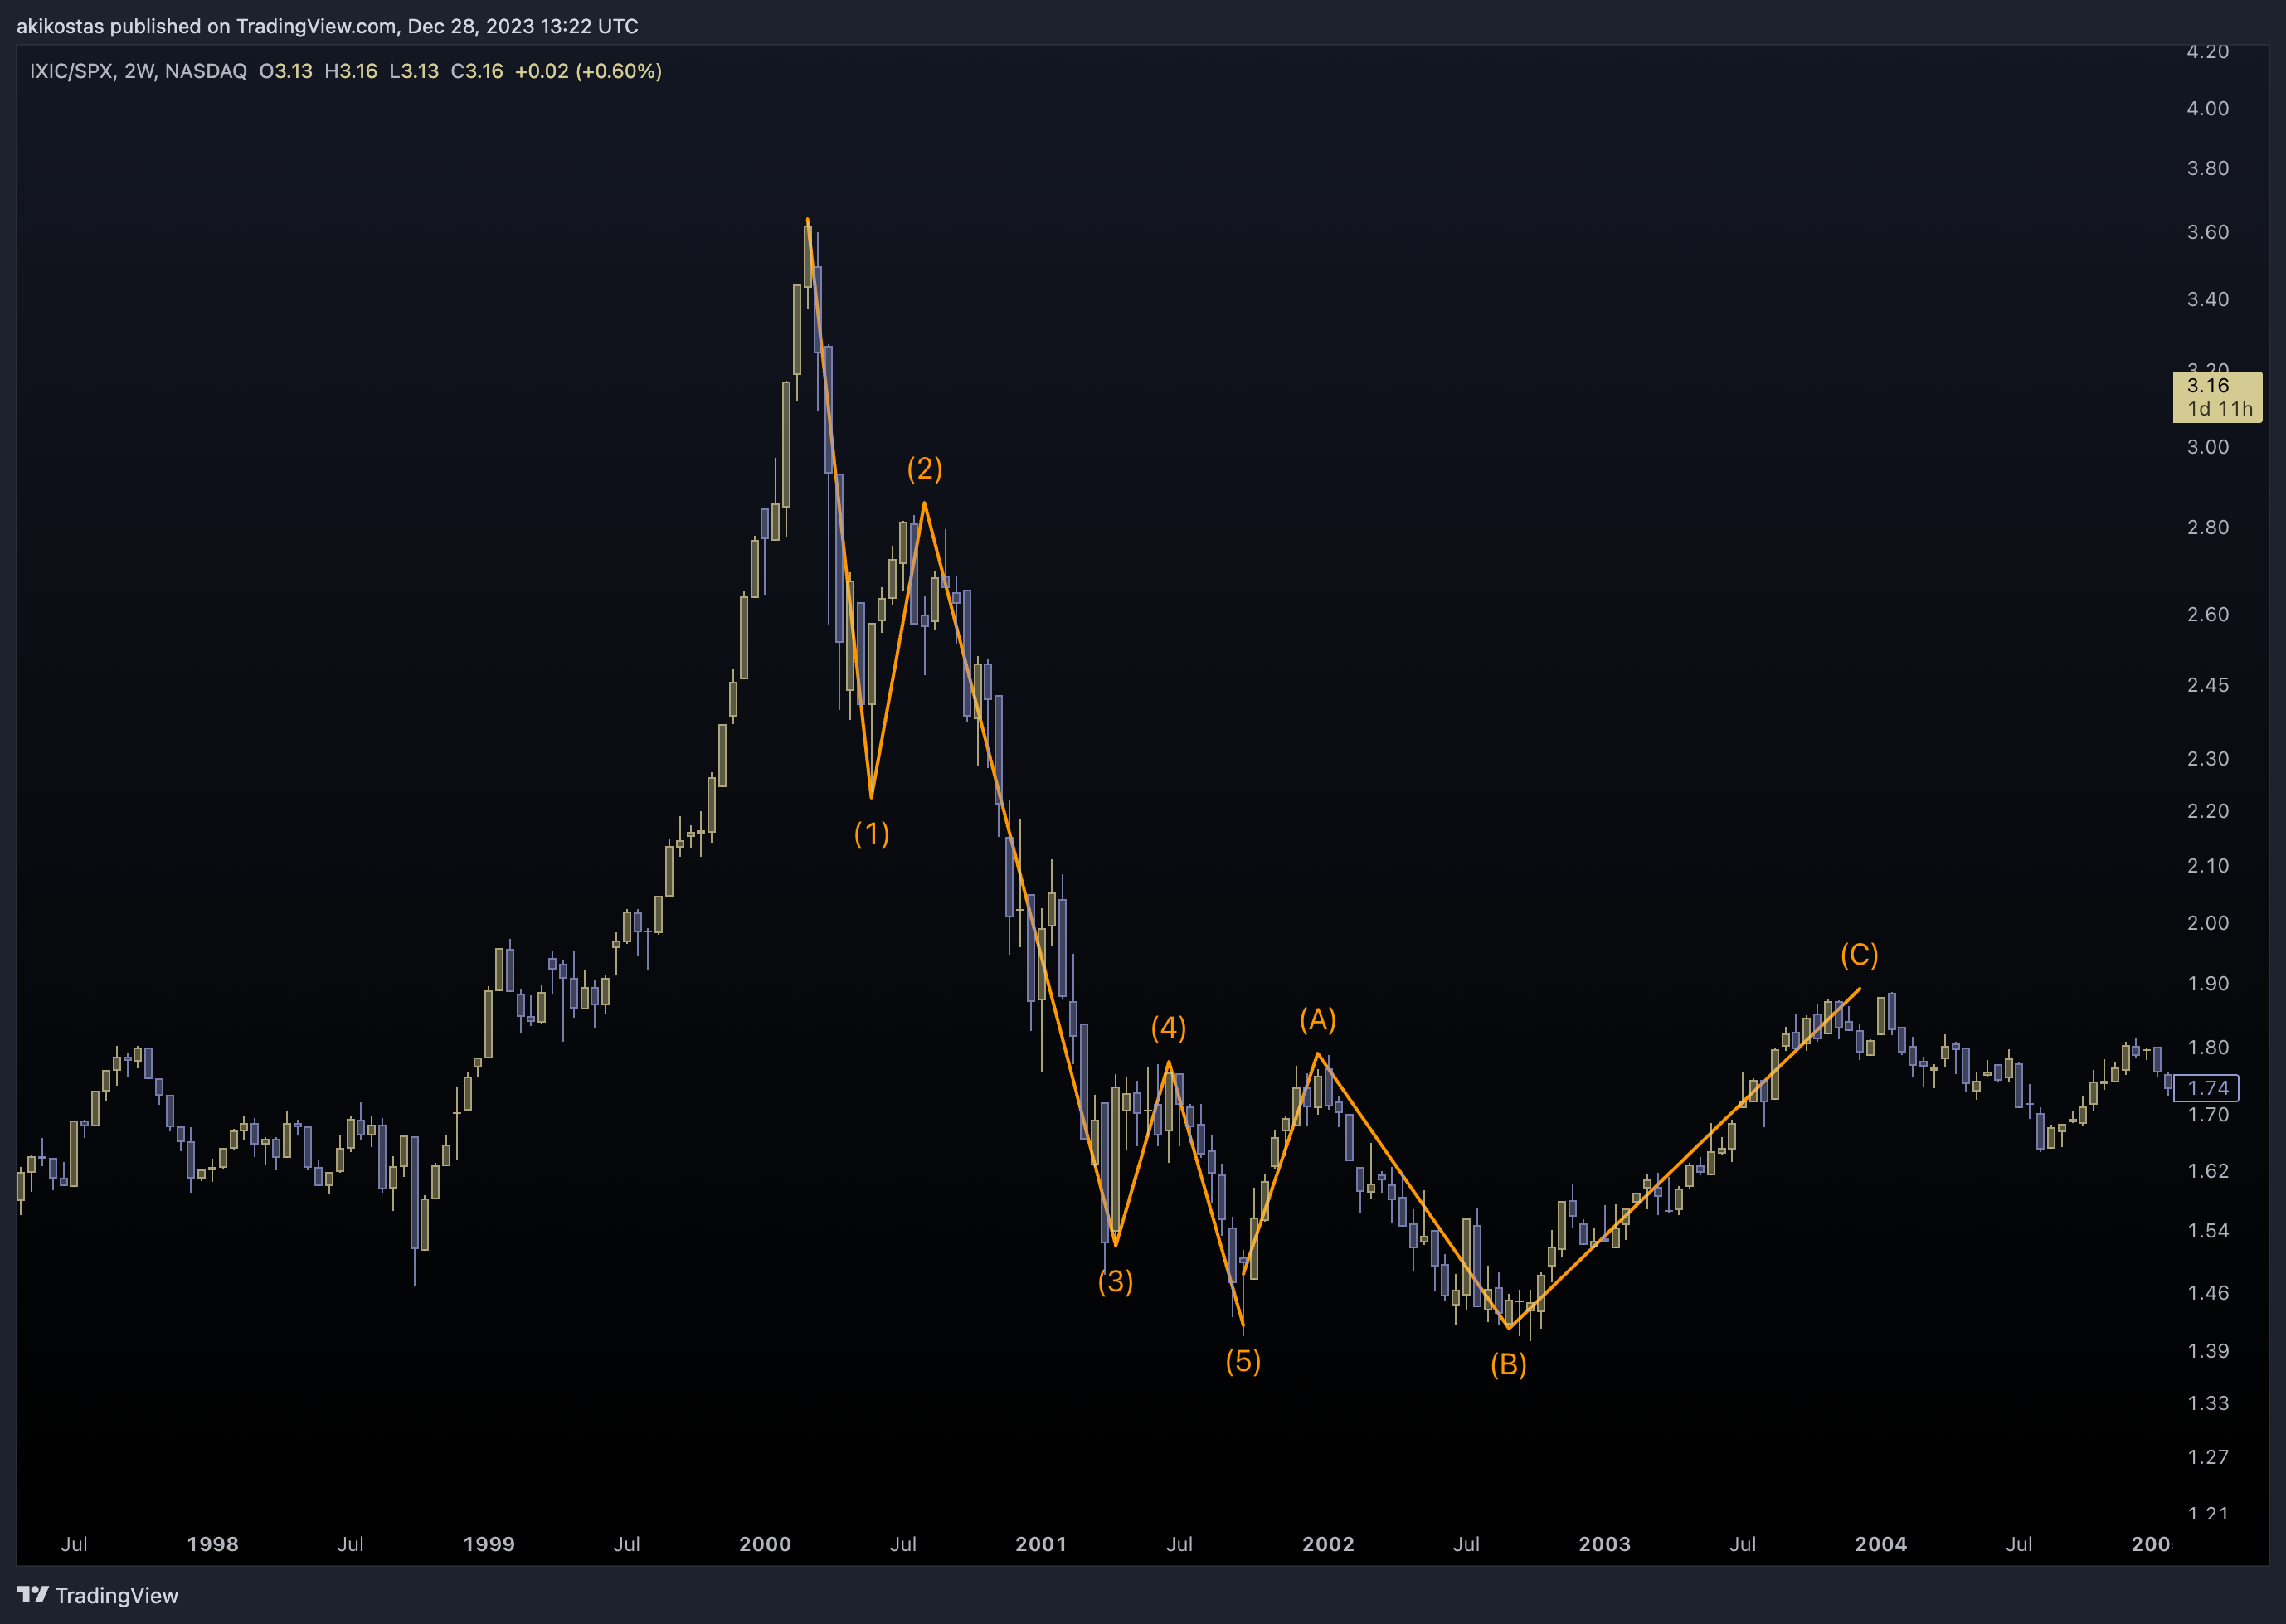Select the corrective wave label (B)
This screenshot has width=2286, height=1624.
point(1508,1364)
